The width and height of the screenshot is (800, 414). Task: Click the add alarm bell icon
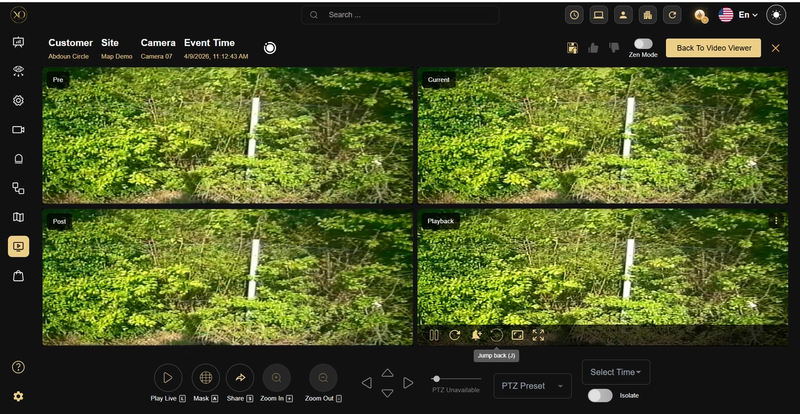coord(476,335)
